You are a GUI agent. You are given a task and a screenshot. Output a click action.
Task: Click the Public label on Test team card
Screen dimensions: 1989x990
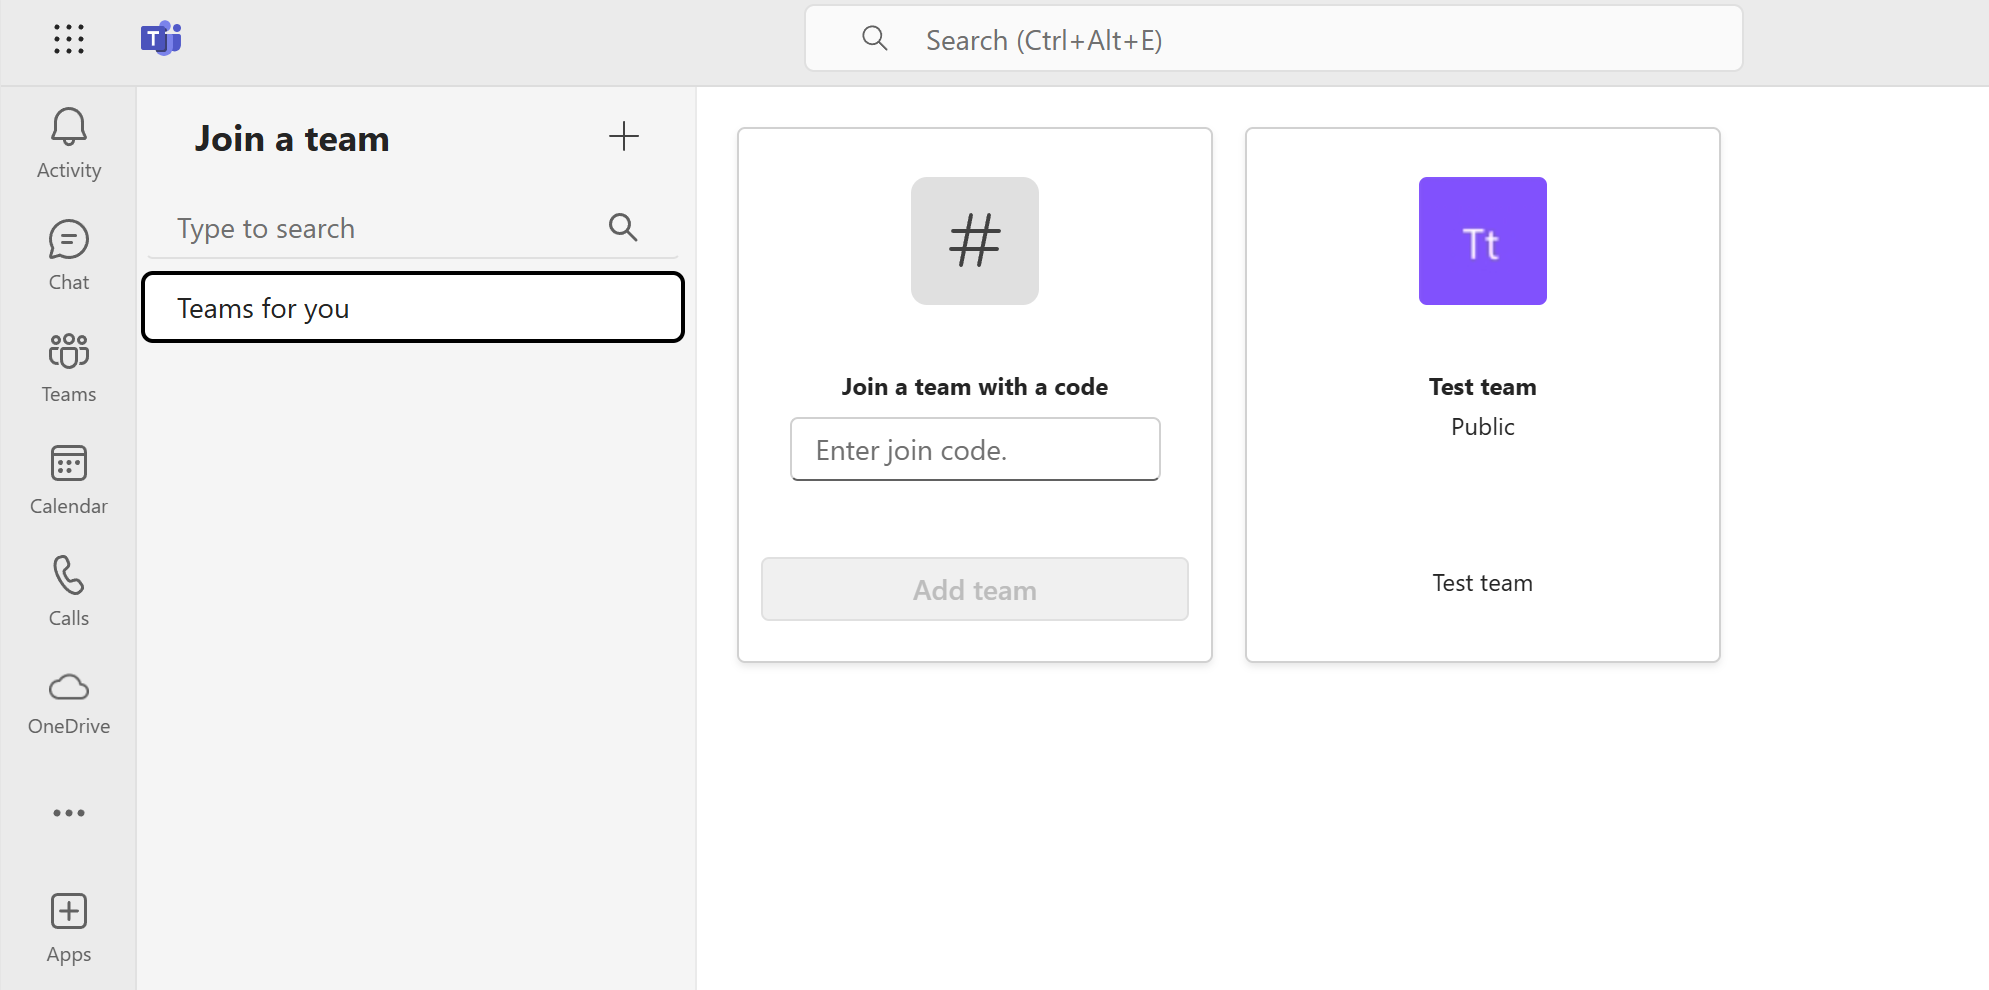pos(1483,427)
